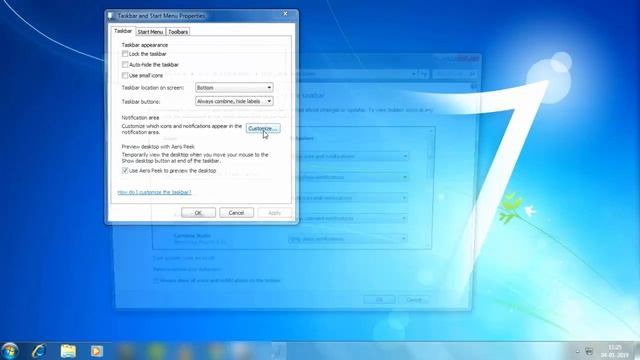Check Use small icons
The width and height of the screenshot is (640, 360).
pyautogui.click(x=125, y=76)
